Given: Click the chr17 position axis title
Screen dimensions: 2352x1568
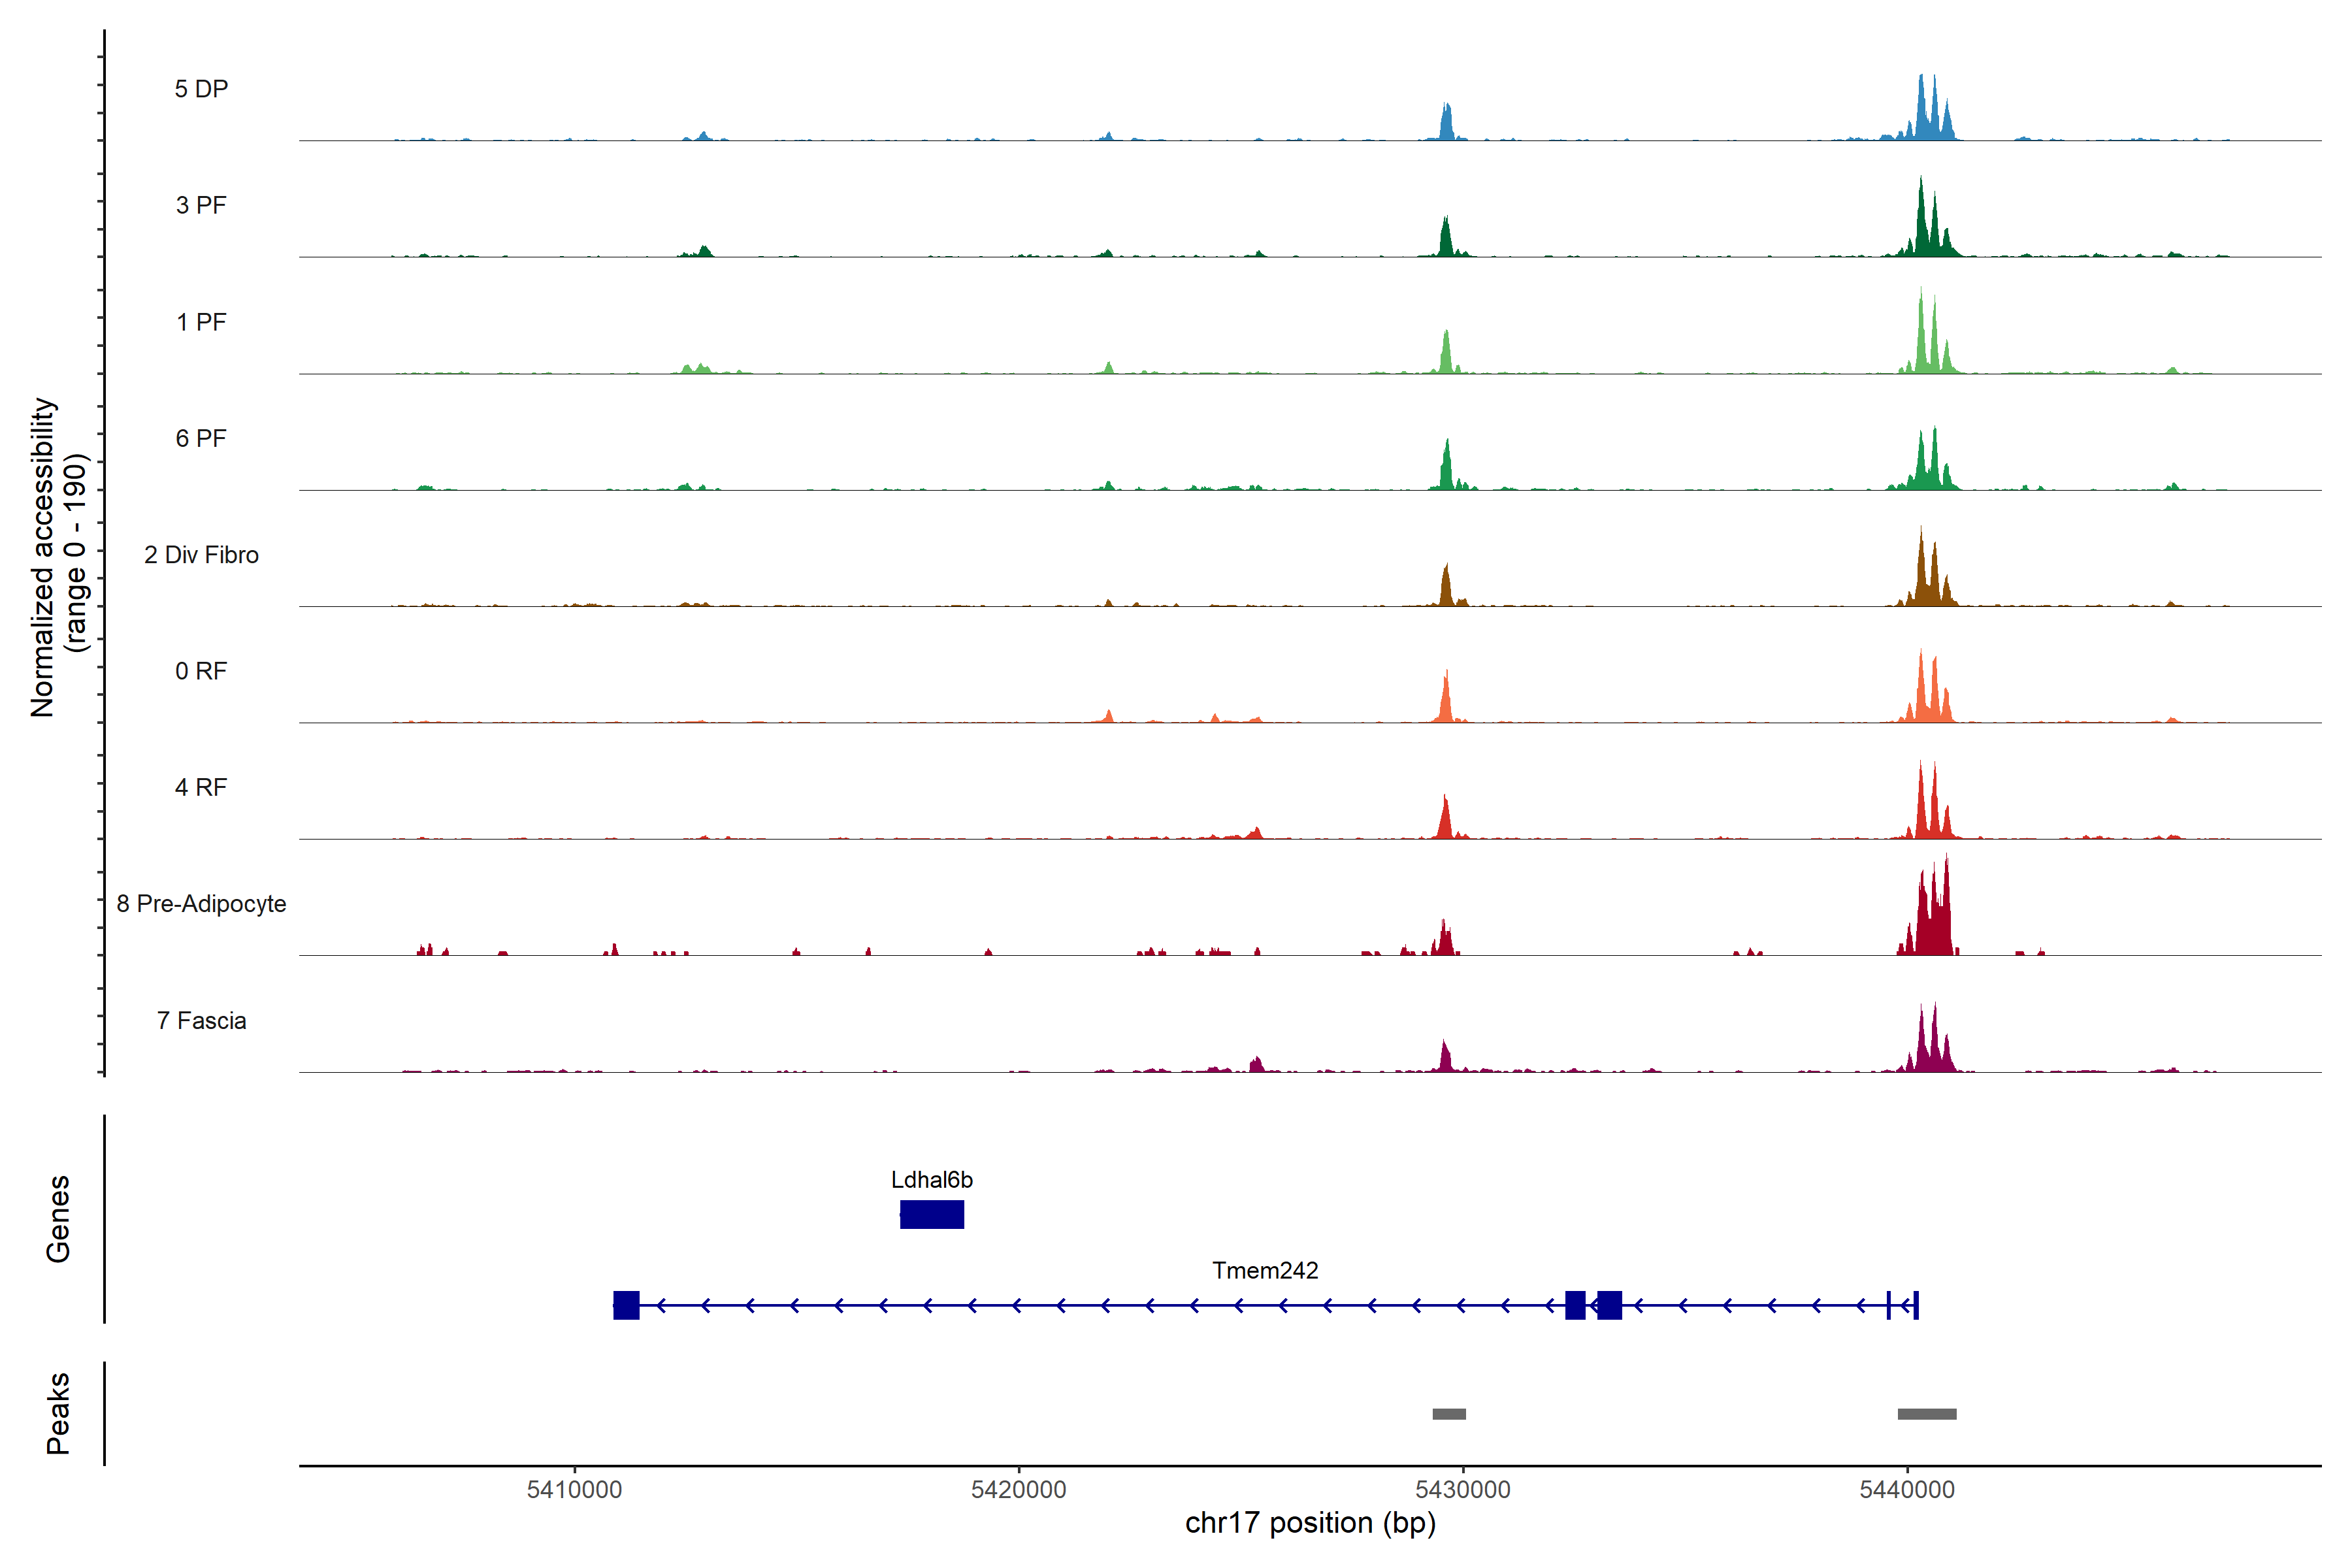Looking at the screenshot, I should coord(1310,1523).
